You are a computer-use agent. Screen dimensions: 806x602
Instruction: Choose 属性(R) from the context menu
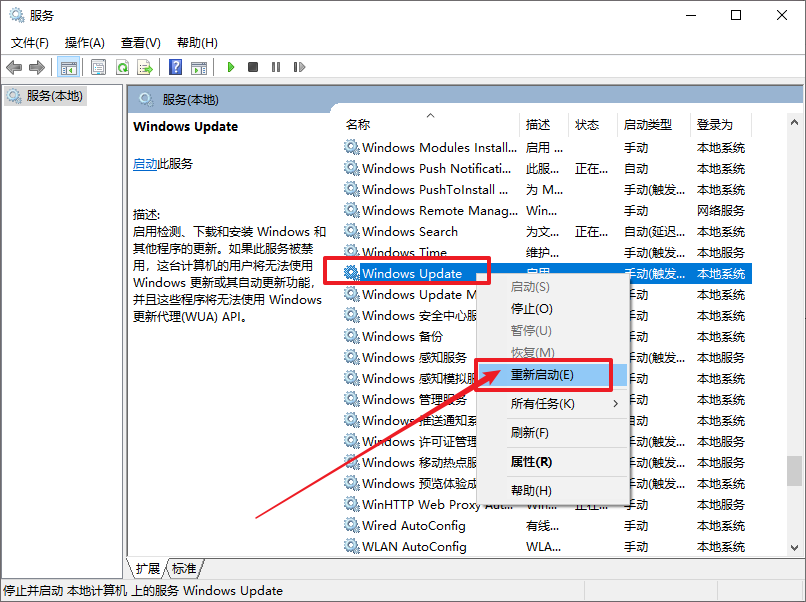click(x=531, y=462)
